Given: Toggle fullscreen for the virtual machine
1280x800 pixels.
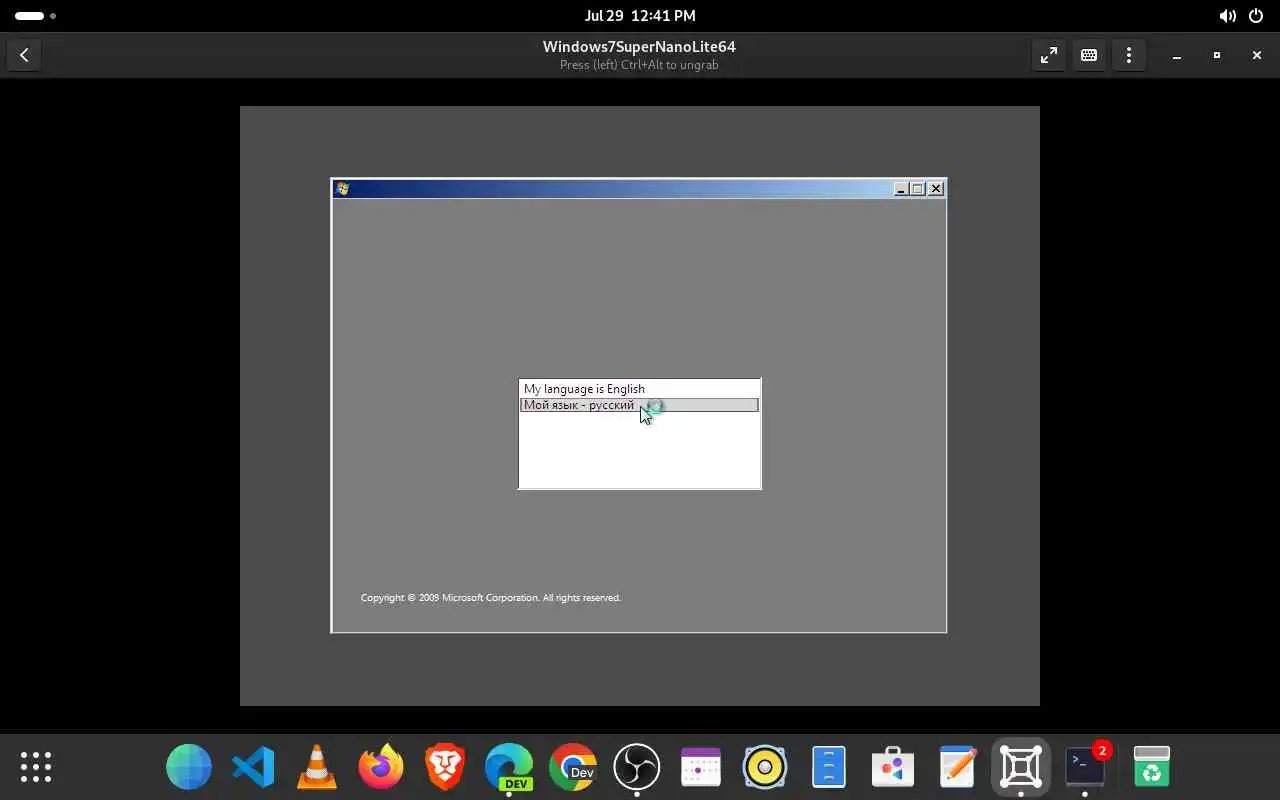Looking at the screenshot, I should click(1048, 55).
